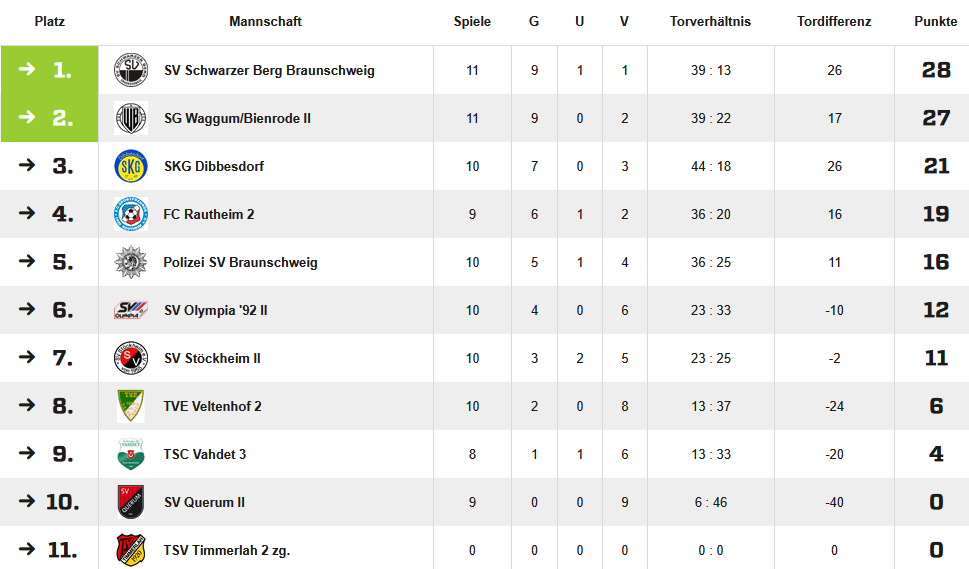969x569 pixels.
Task: Click the Polizei SV Braunschweig star emblem
Action: [x=130, y=262]
